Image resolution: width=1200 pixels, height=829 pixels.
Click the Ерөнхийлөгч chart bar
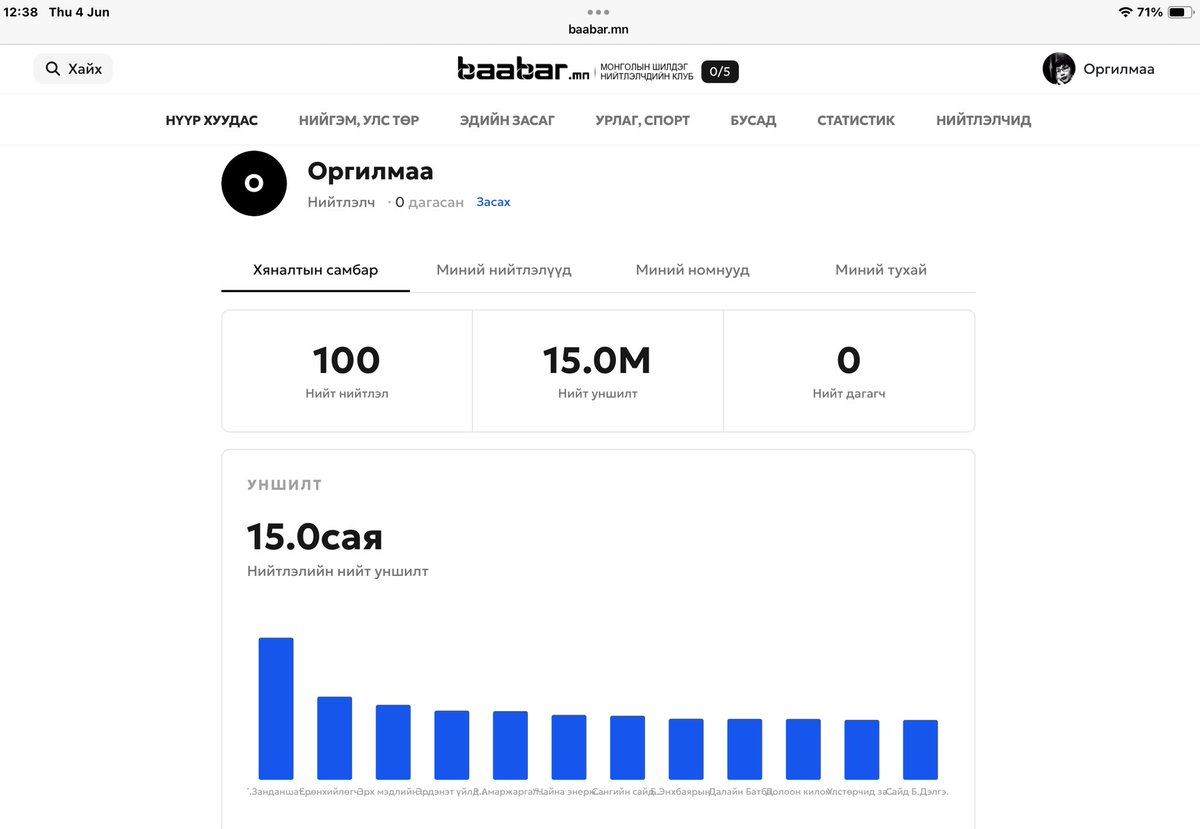coord(335,738)
